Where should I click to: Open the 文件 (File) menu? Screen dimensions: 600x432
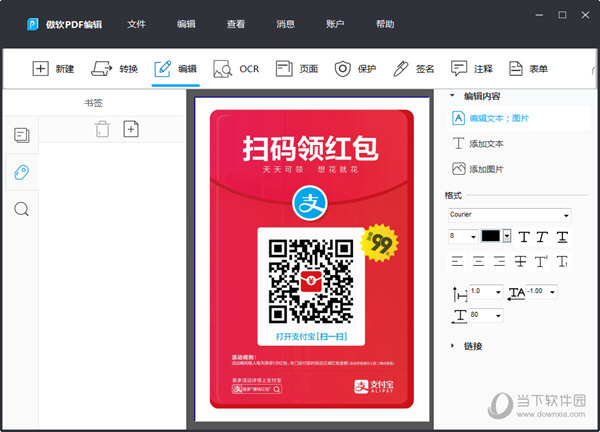pos(137,24)
